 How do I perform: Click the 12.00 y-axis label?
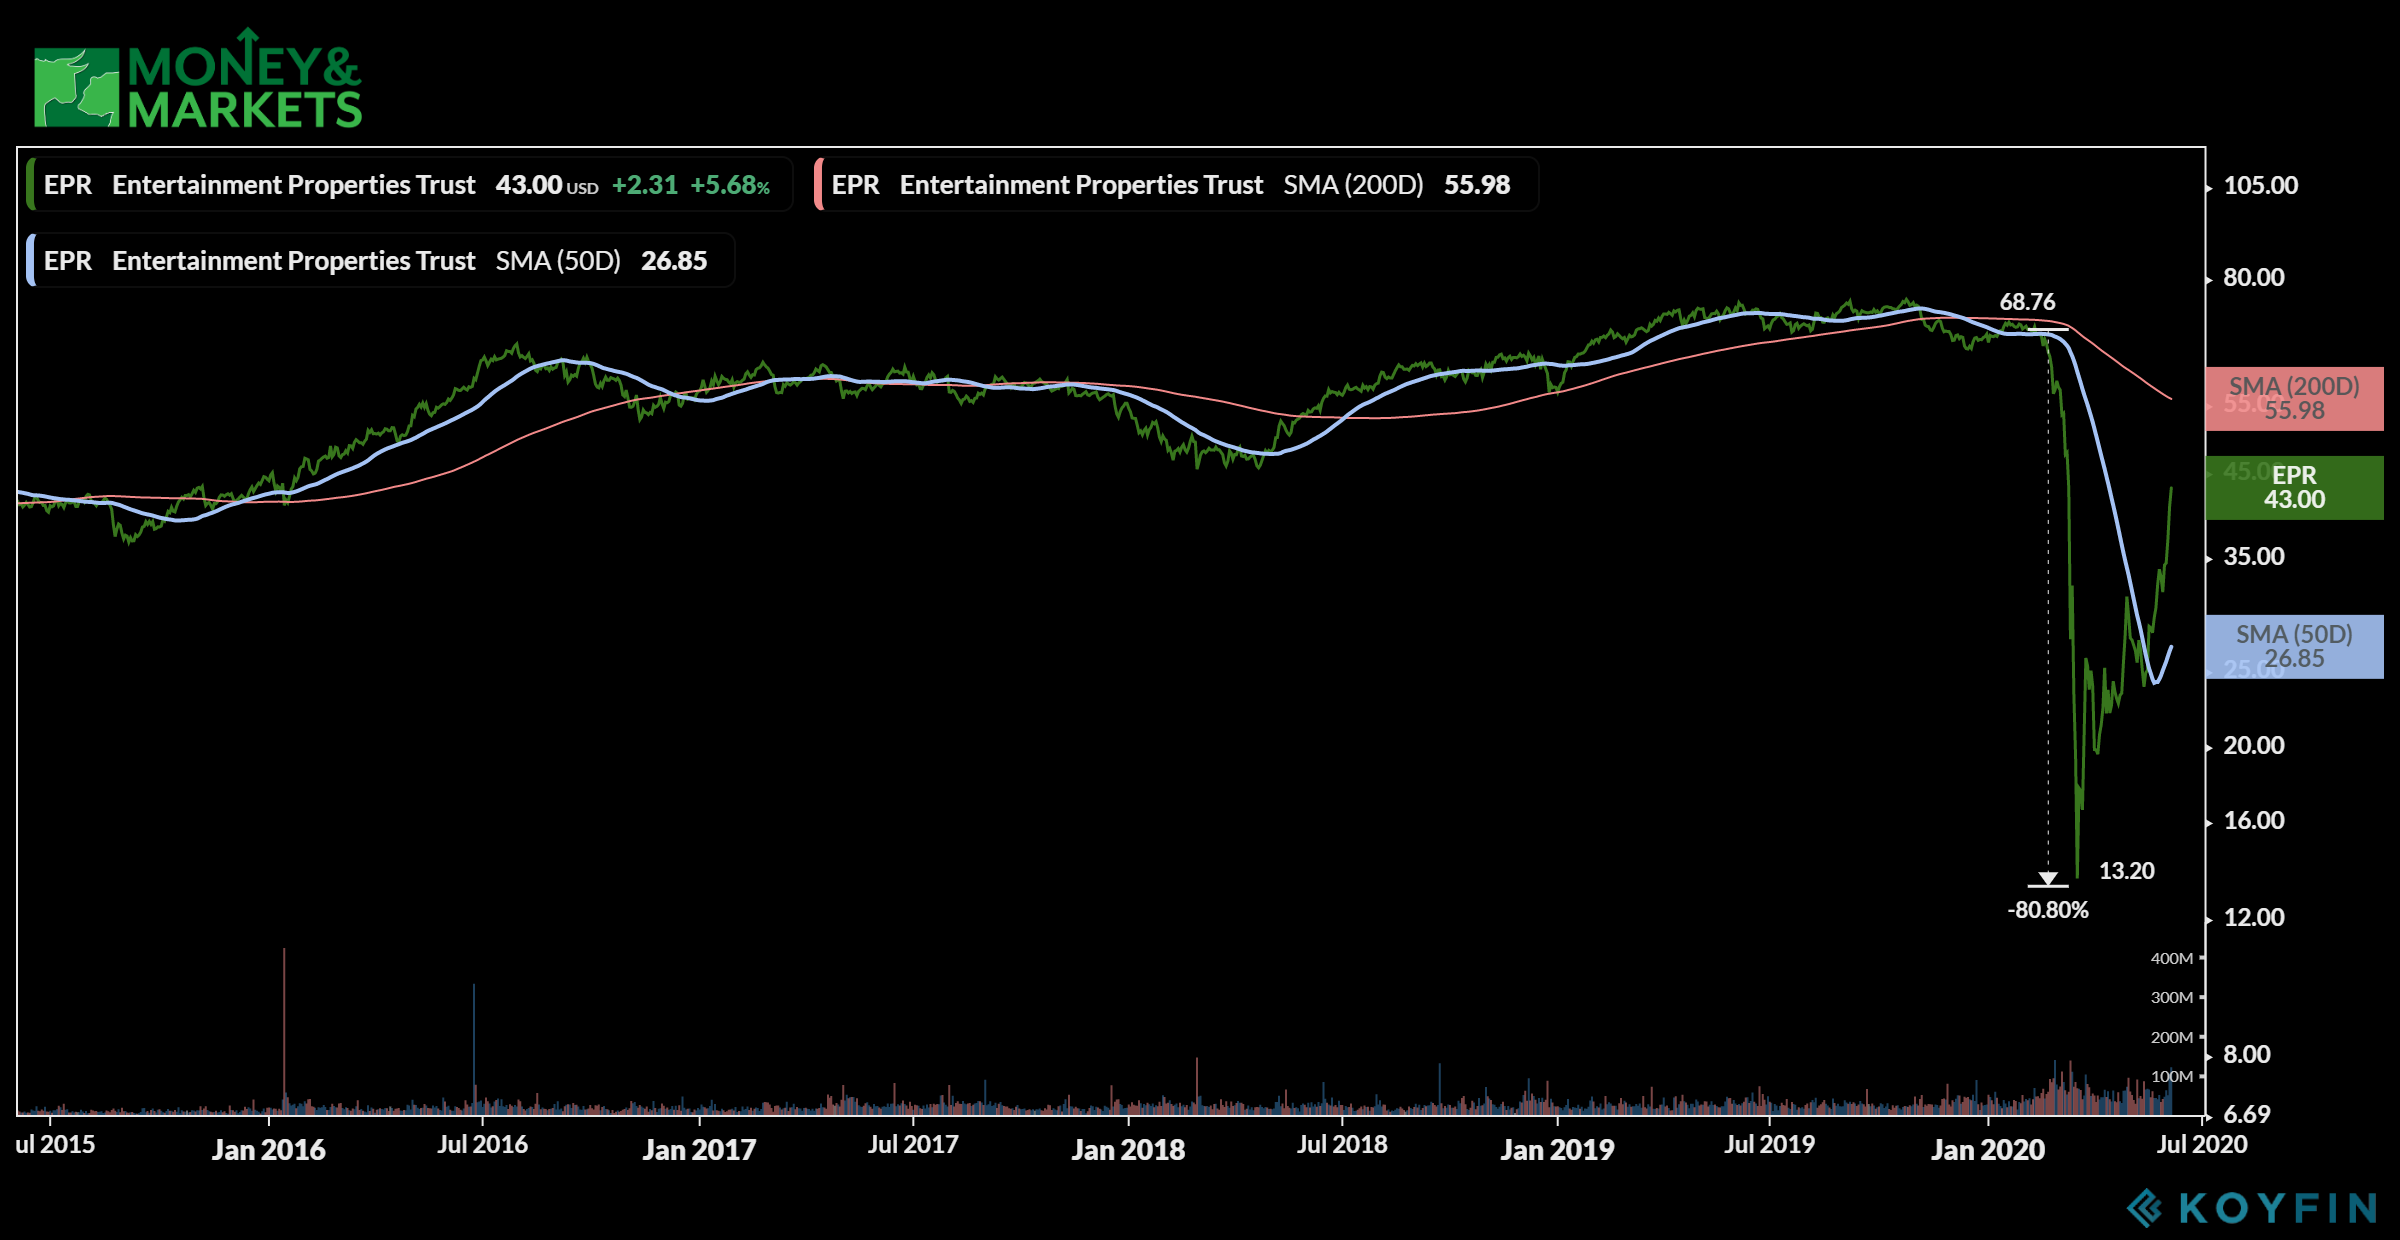tap(2254, 918)
